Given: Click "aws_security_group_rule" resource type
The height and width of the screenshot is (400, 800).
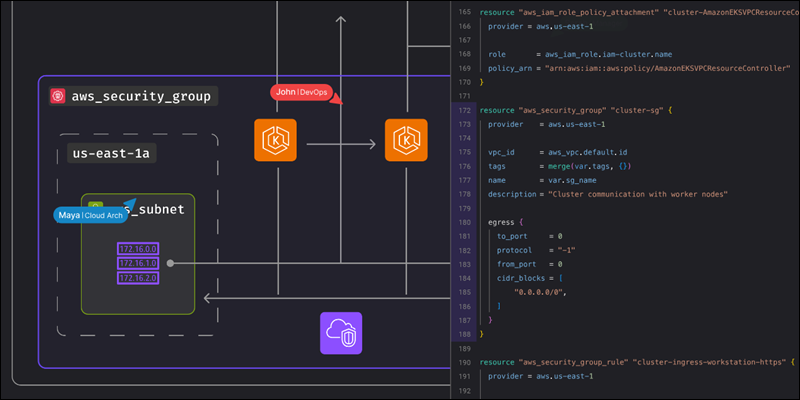Looking at the screenshot, I should (572, 362).
